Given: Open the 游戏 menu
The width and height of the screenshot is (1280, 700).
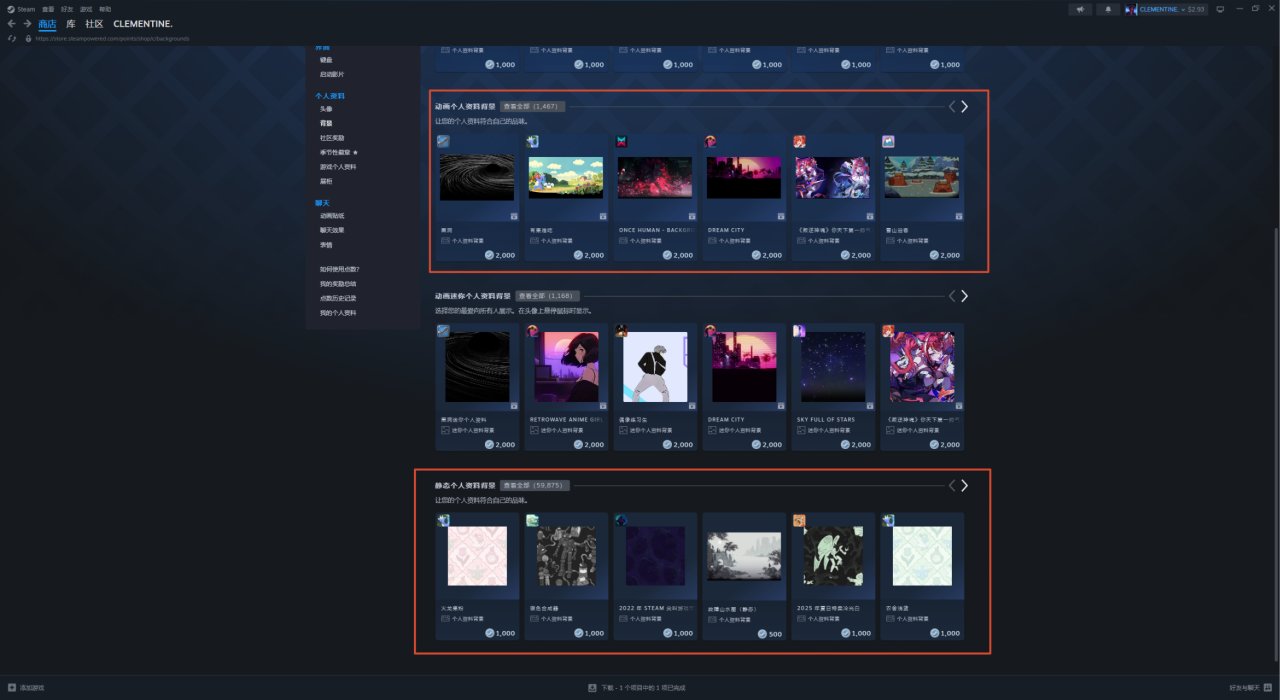Looking at the screenshot, I should point(86,9).
